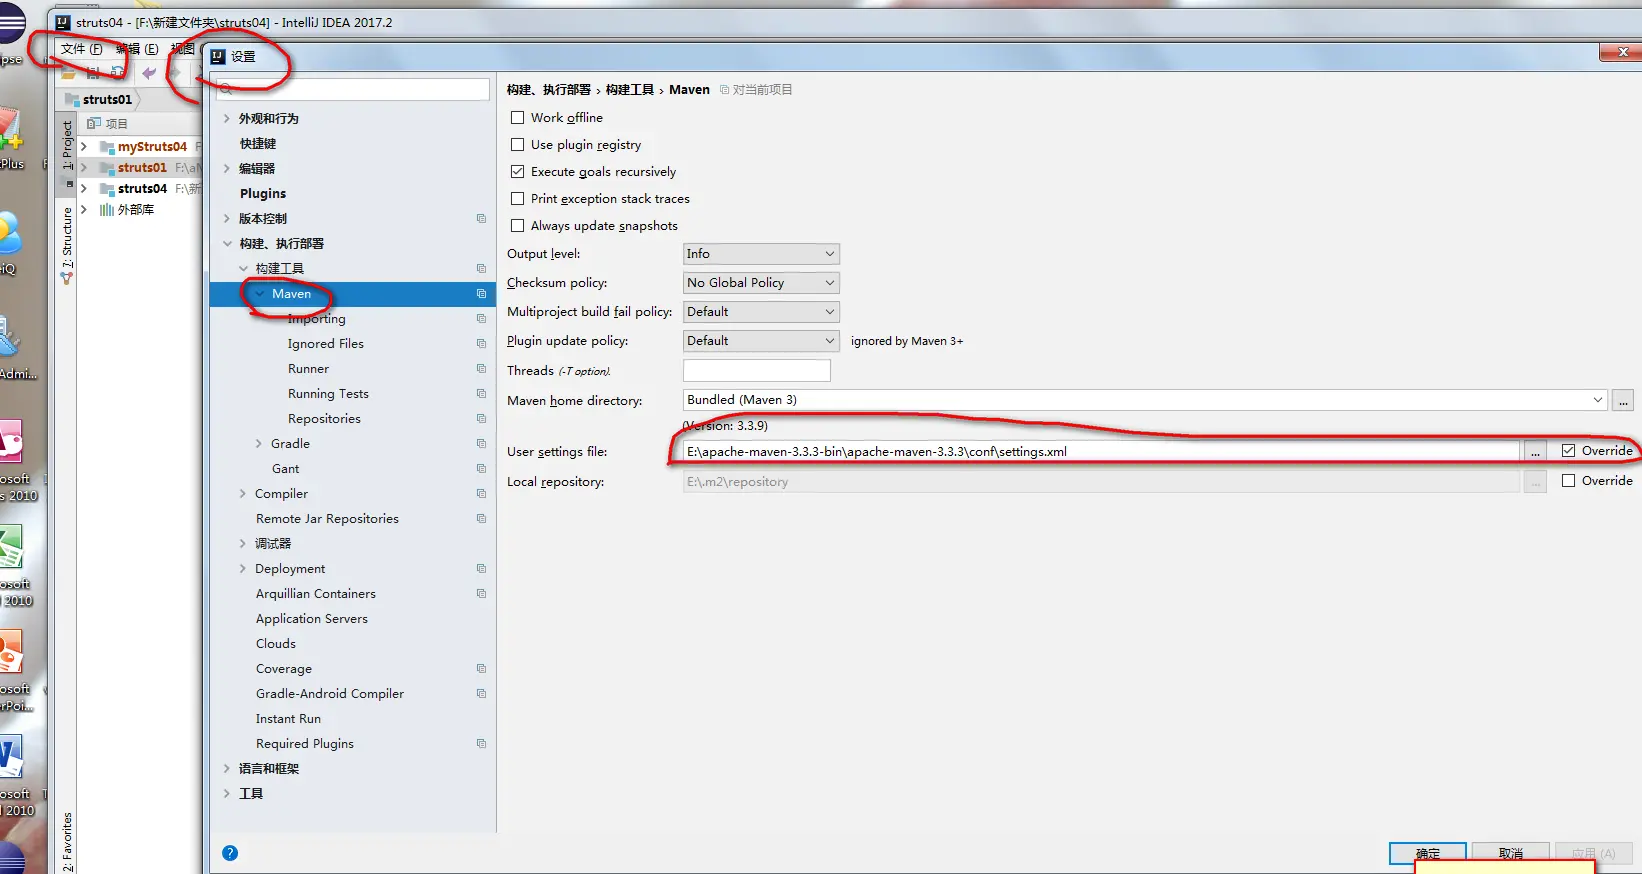Open Instant Run settings
1642x874 pixels.
[x=288, y=718]
